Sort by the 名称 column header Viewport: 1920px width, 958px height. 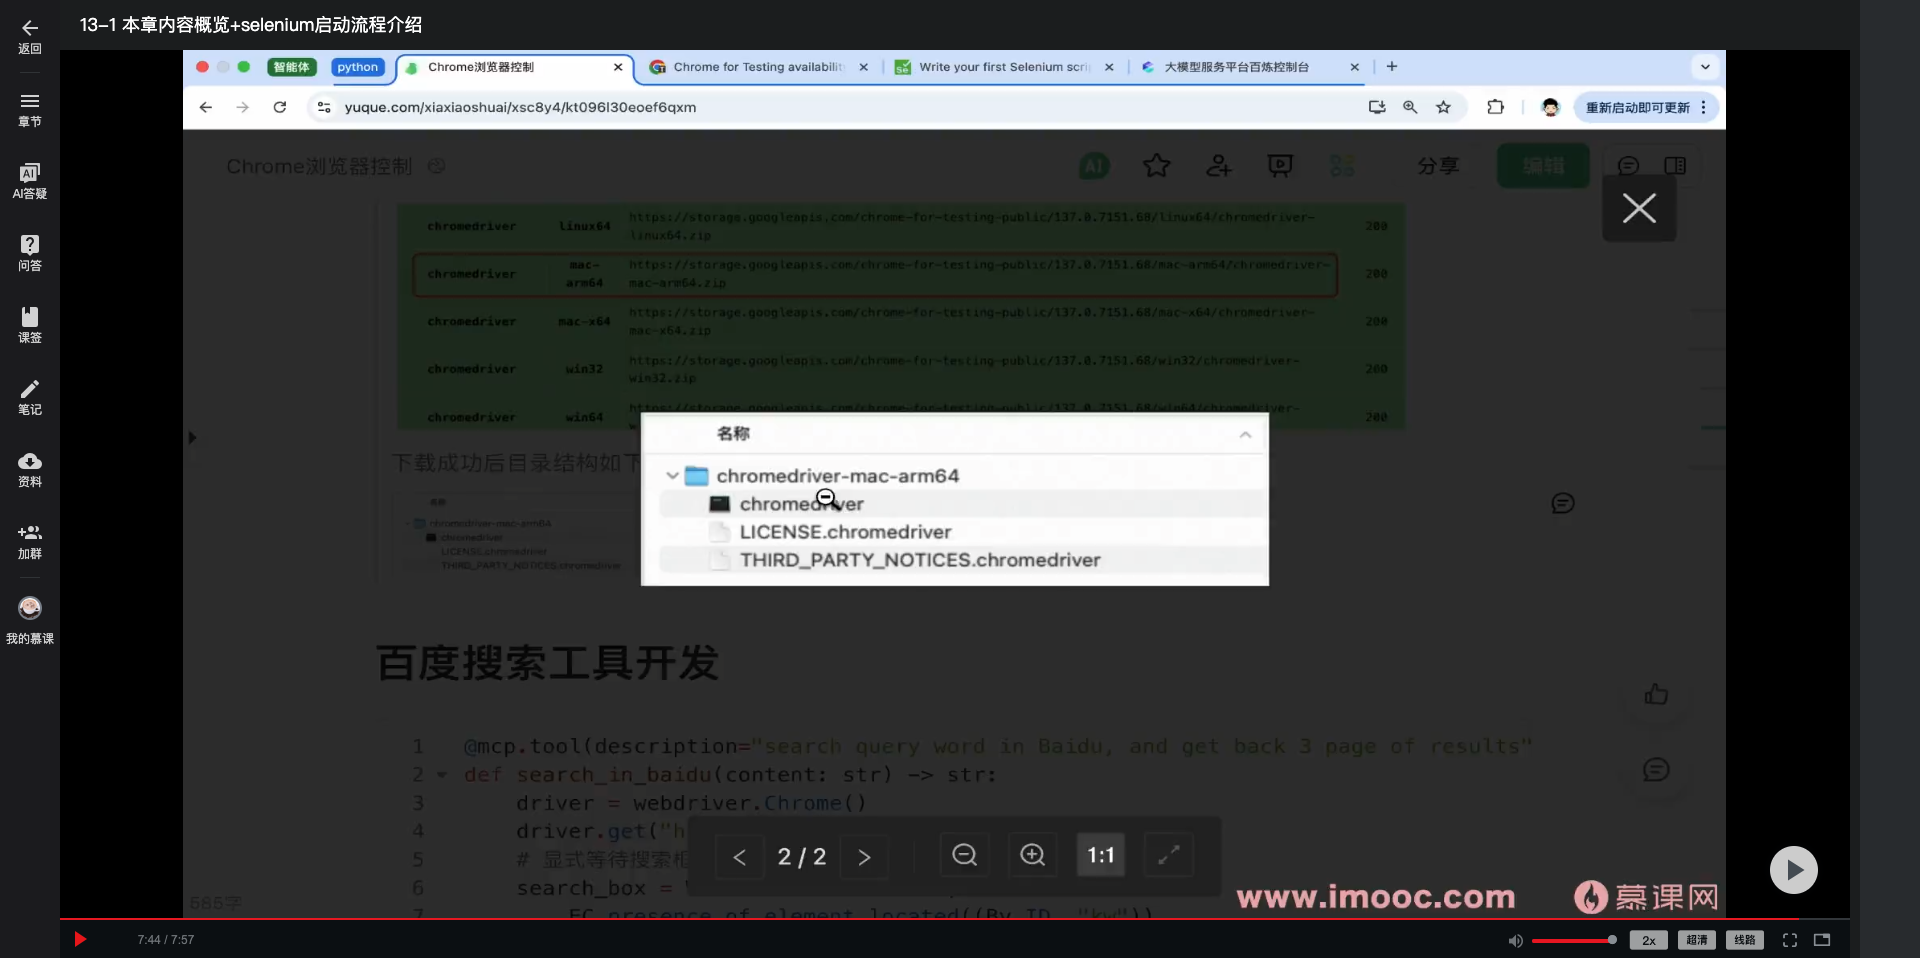[x=733, y=433]
